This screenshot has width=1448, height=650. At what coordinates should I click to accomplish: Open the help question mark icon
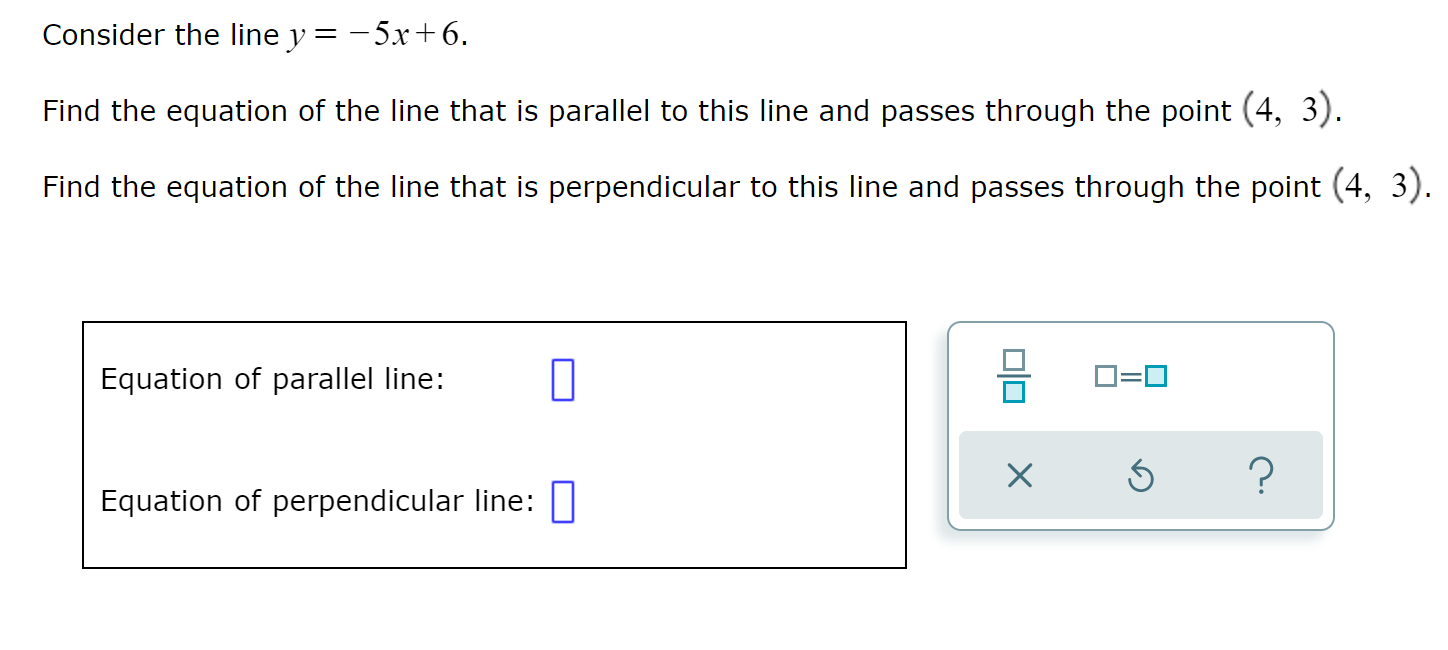click(x=1262, y=475)
